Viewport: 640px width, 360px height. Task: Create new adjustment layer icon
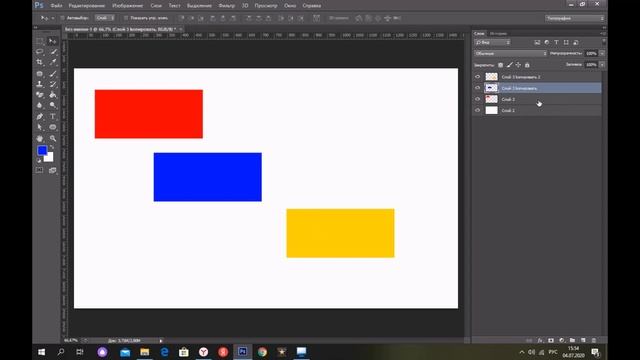[x=562, y=340]
